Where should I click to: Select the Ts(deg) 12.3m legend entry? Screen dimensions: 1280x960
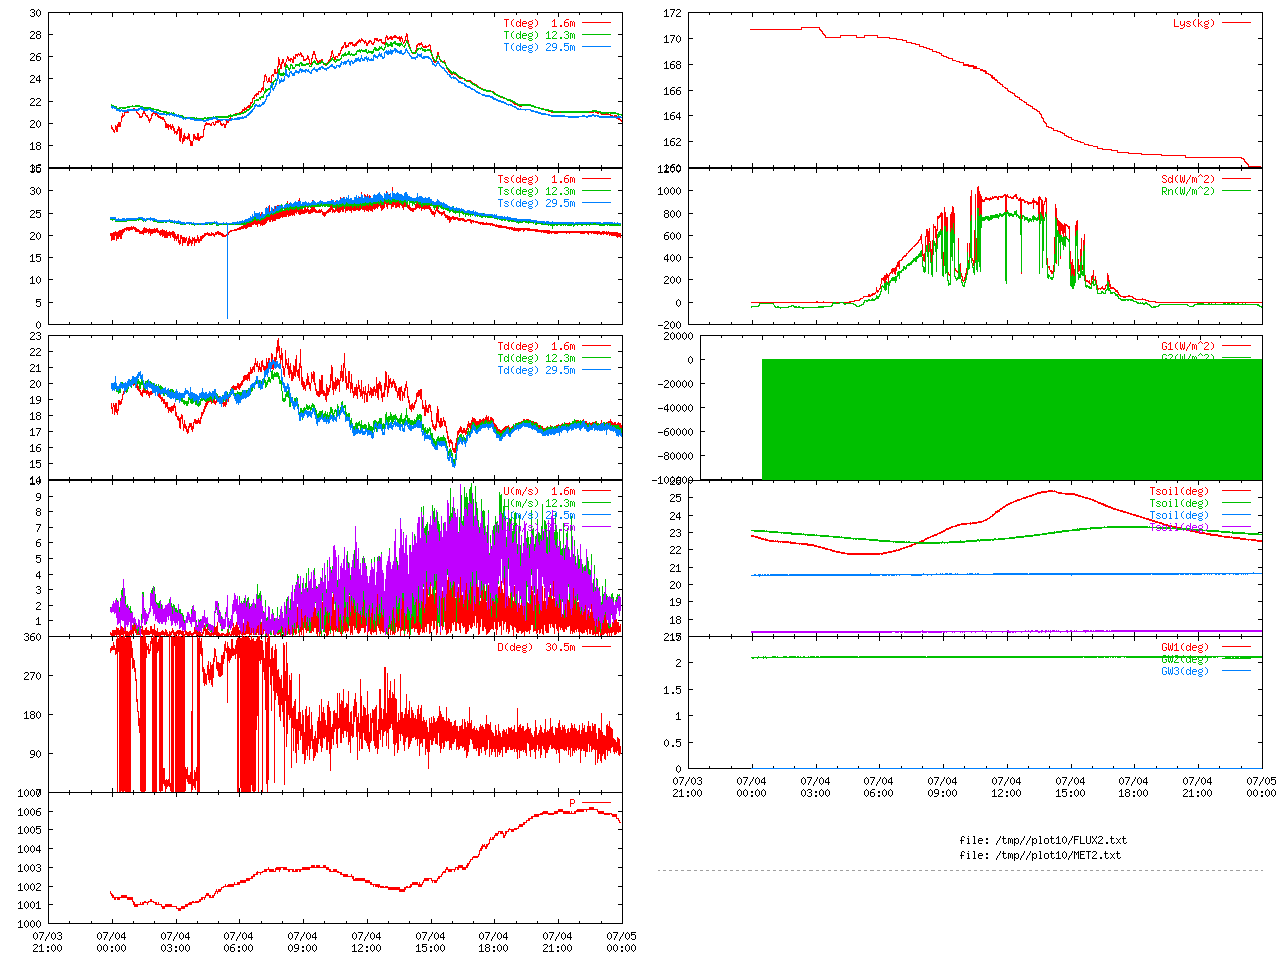tap(537, 192)
